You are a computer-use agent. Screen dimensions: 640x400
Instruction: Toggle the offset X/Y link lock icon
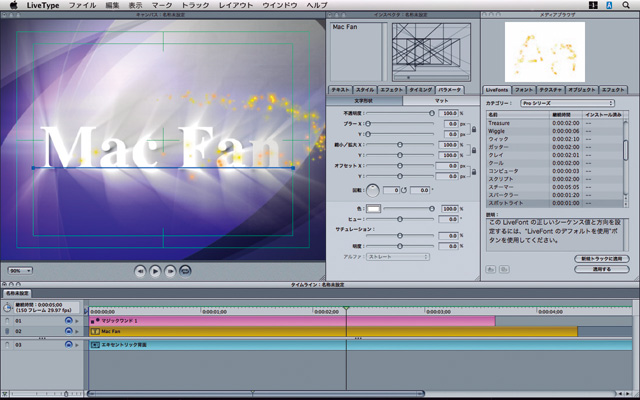[474, 171]
